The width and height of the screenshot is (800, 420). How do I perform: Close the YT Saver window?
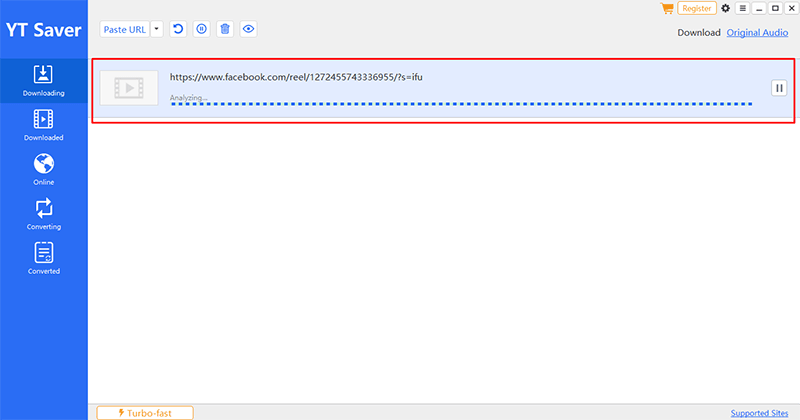click(791, 8)
